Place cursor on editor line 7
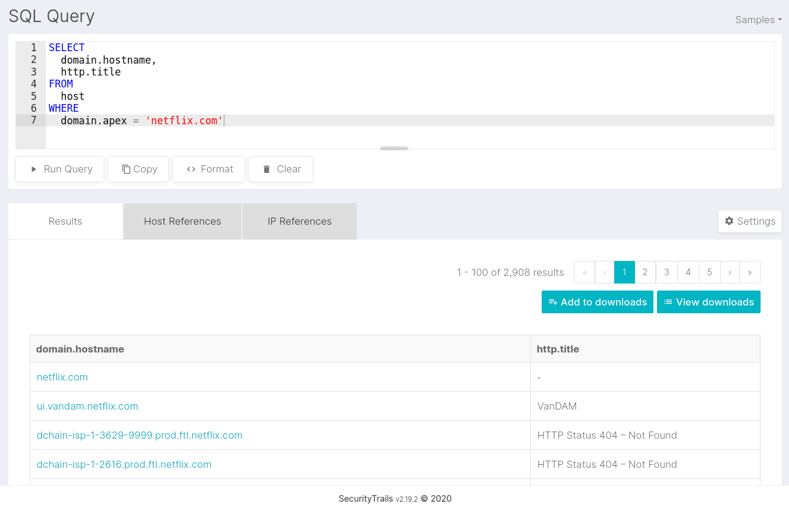Image resolution: width=789 pixels, height=510 pixels. tap(410, 120)
